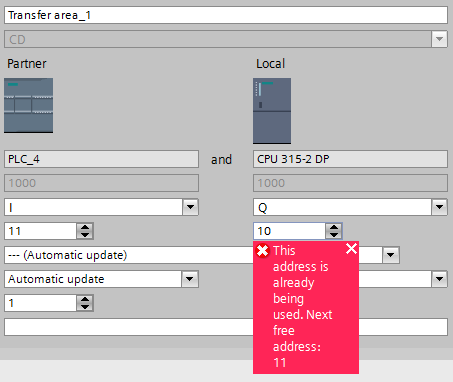Open the '--- (Automatic update)' dropdown arrow
The height and width of the screenshot is (382, 453).
pyautogui.click(x=391, y=255)
